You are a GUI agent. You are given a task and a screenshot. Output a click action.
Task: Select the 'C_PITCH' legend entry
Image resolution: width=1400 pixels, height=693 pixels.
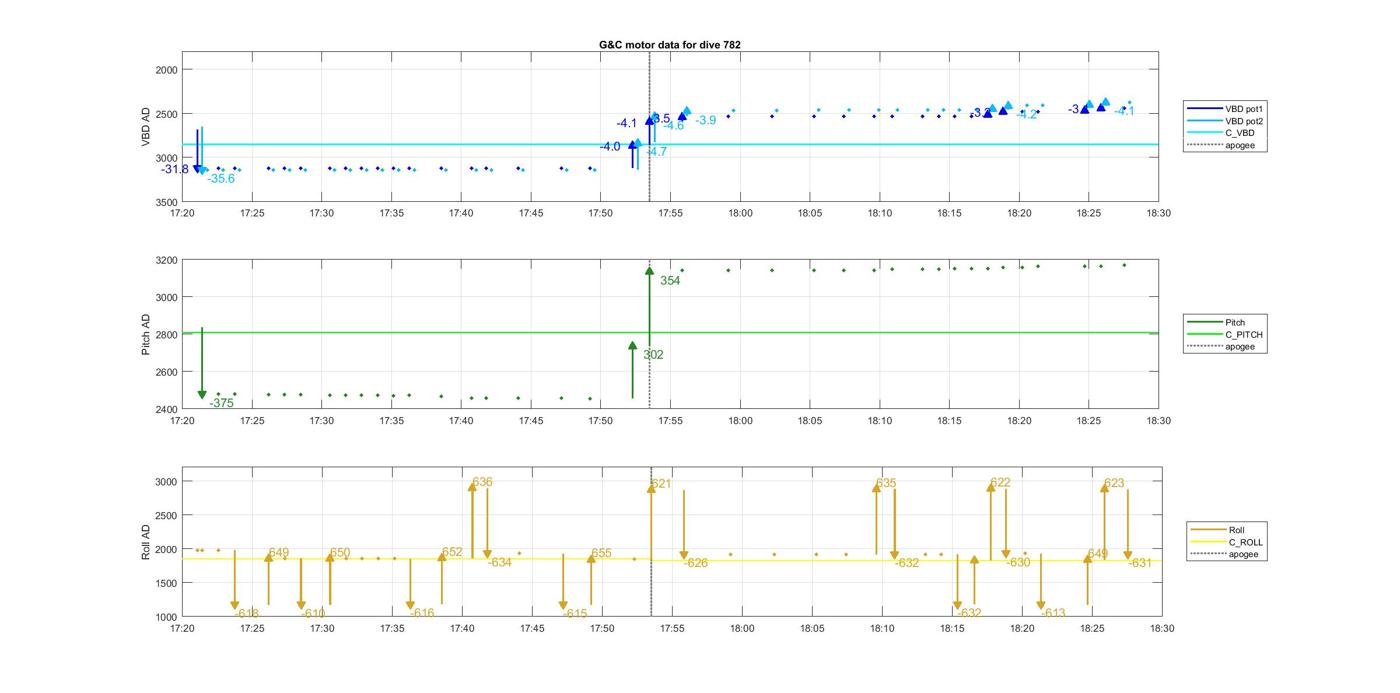click(1225, 334)
